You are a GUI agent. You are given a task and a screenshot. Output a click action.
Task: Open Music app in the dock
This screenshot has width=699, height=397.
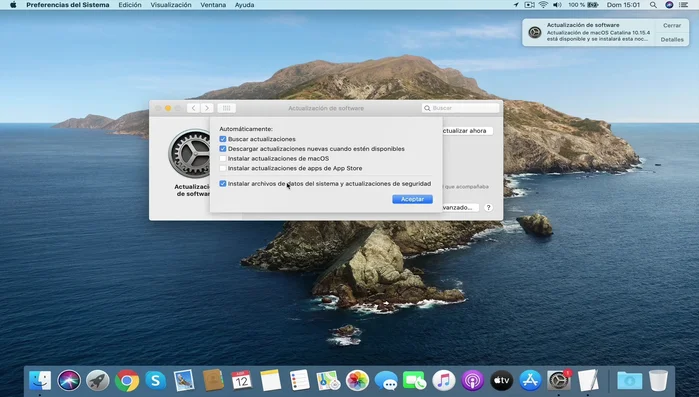444,381
